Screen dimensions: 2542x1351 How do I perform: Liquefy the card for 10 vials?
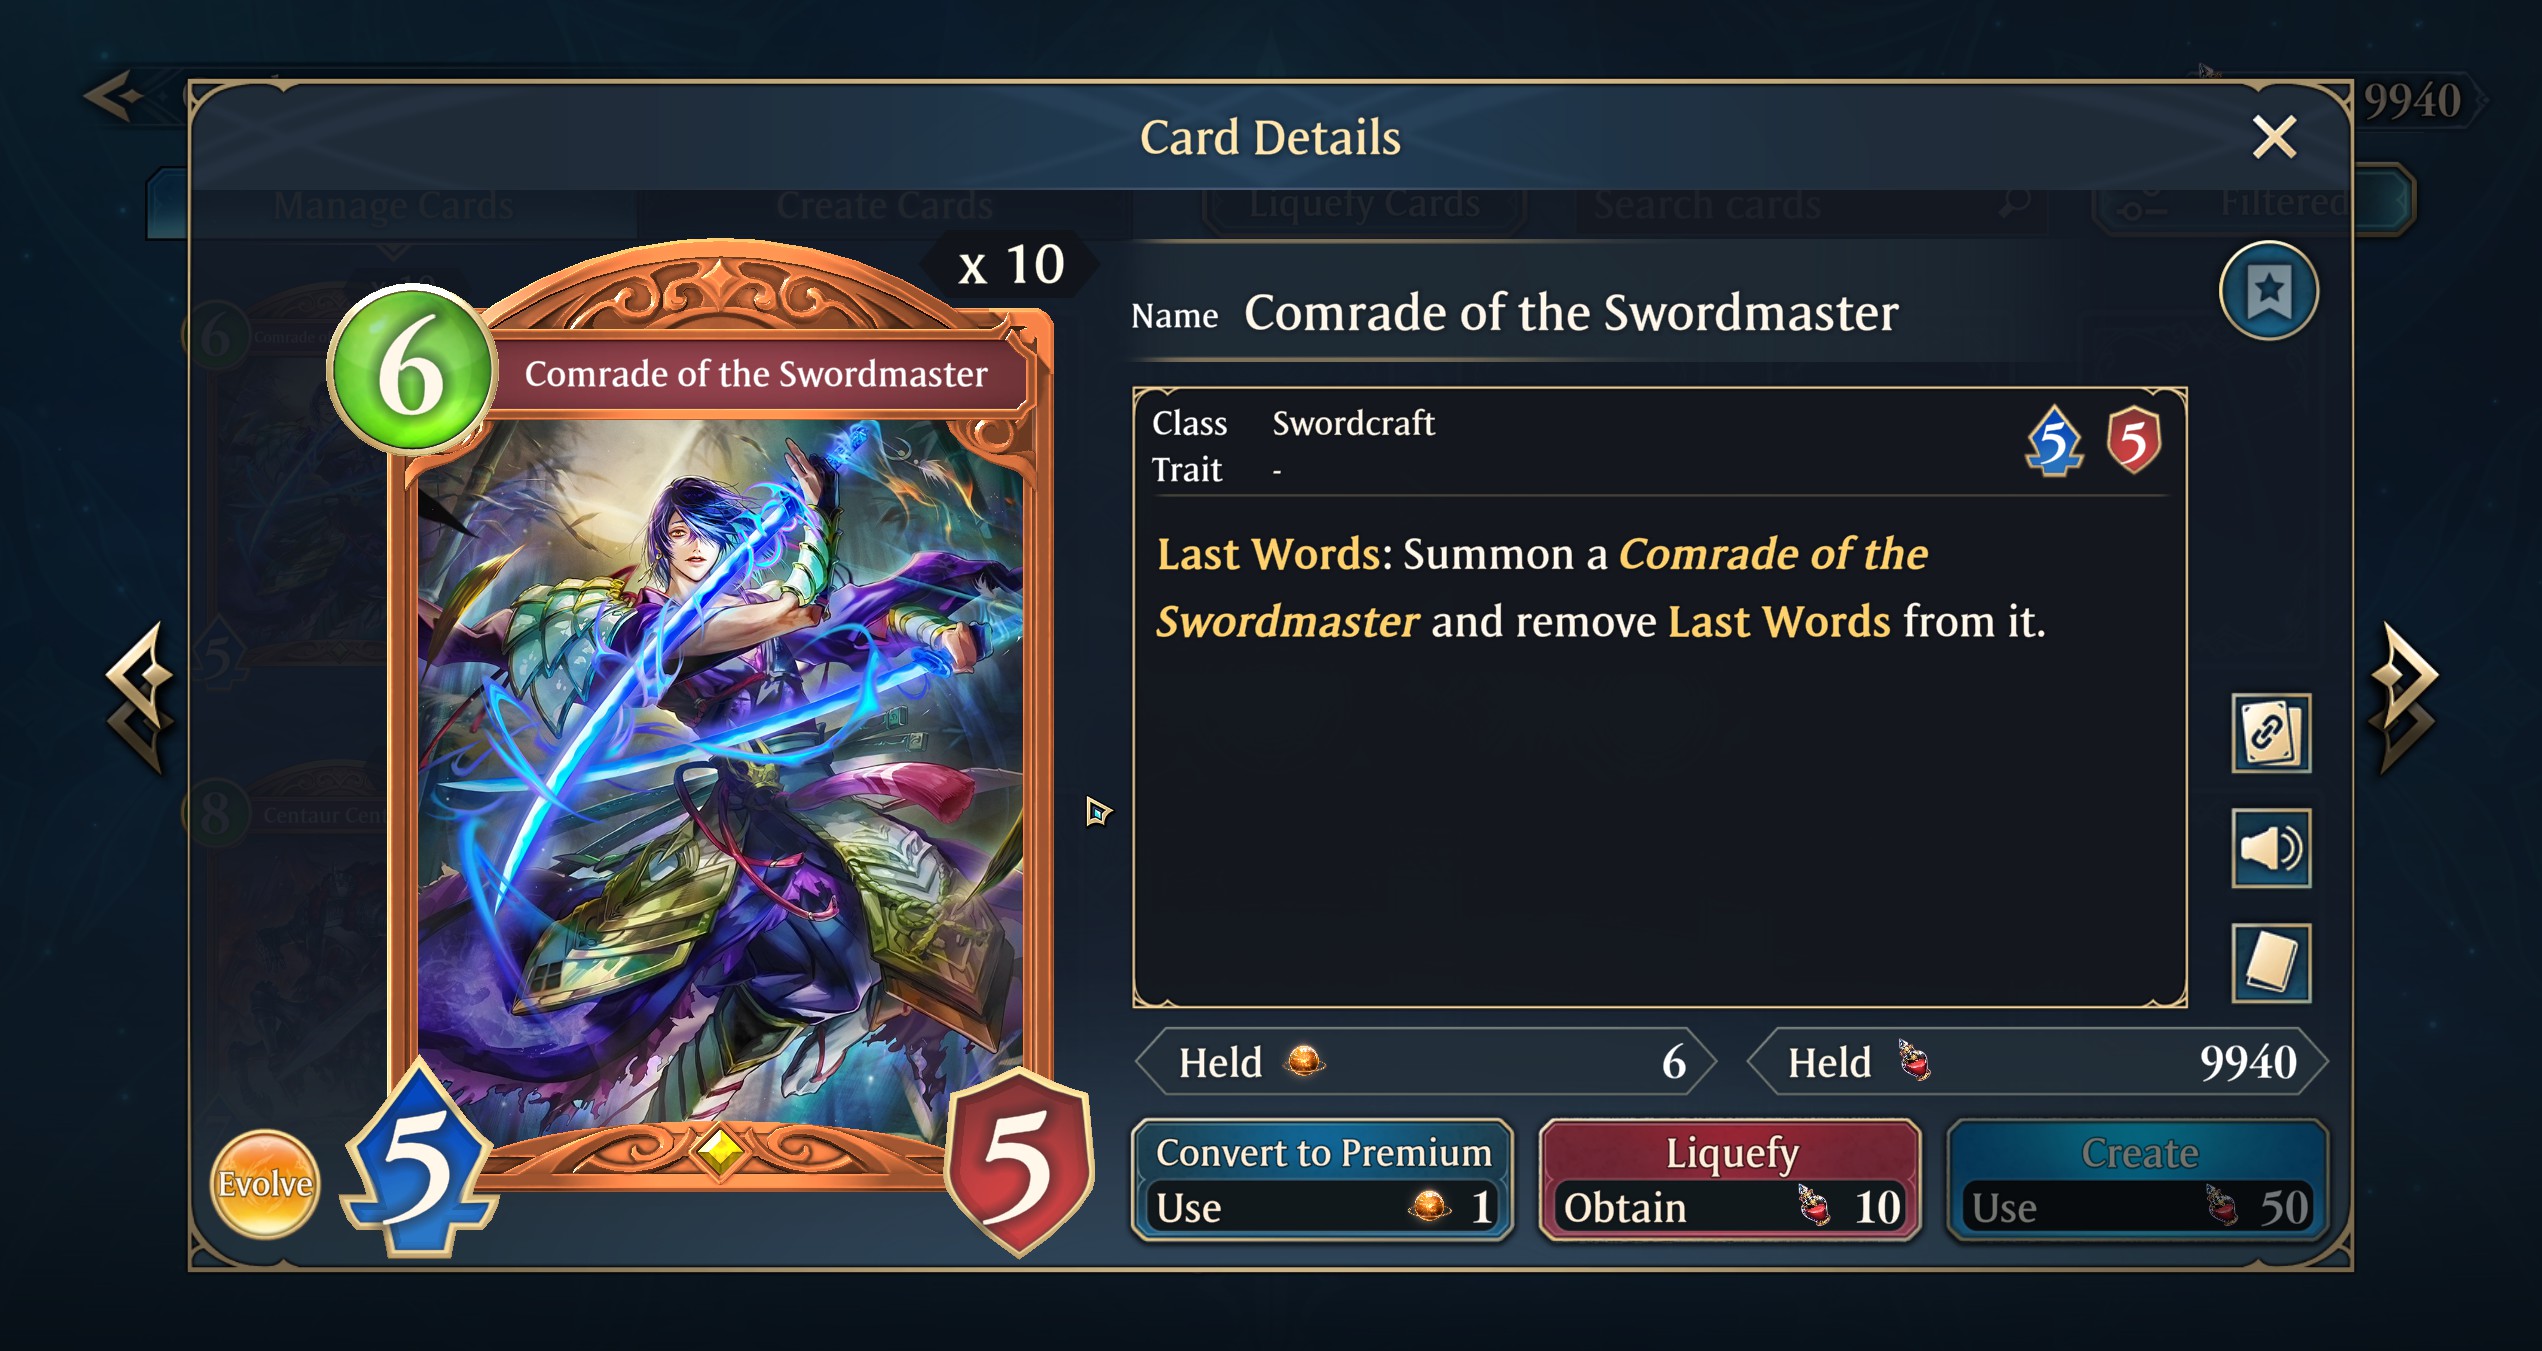tap(1730, 1180)
